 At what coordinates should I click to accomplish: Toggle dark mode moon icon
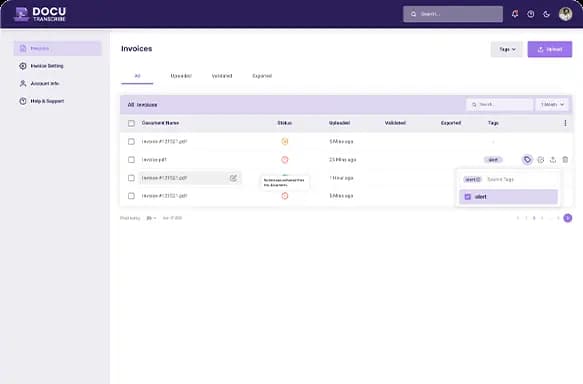546,14
